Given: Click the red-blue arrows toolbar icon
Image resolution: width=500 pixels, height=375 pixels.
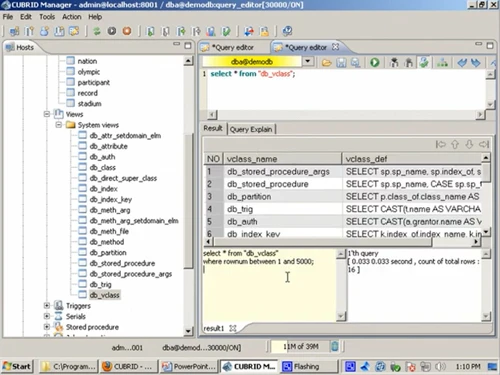Looking at the screenshot, I should pos(249,31).
